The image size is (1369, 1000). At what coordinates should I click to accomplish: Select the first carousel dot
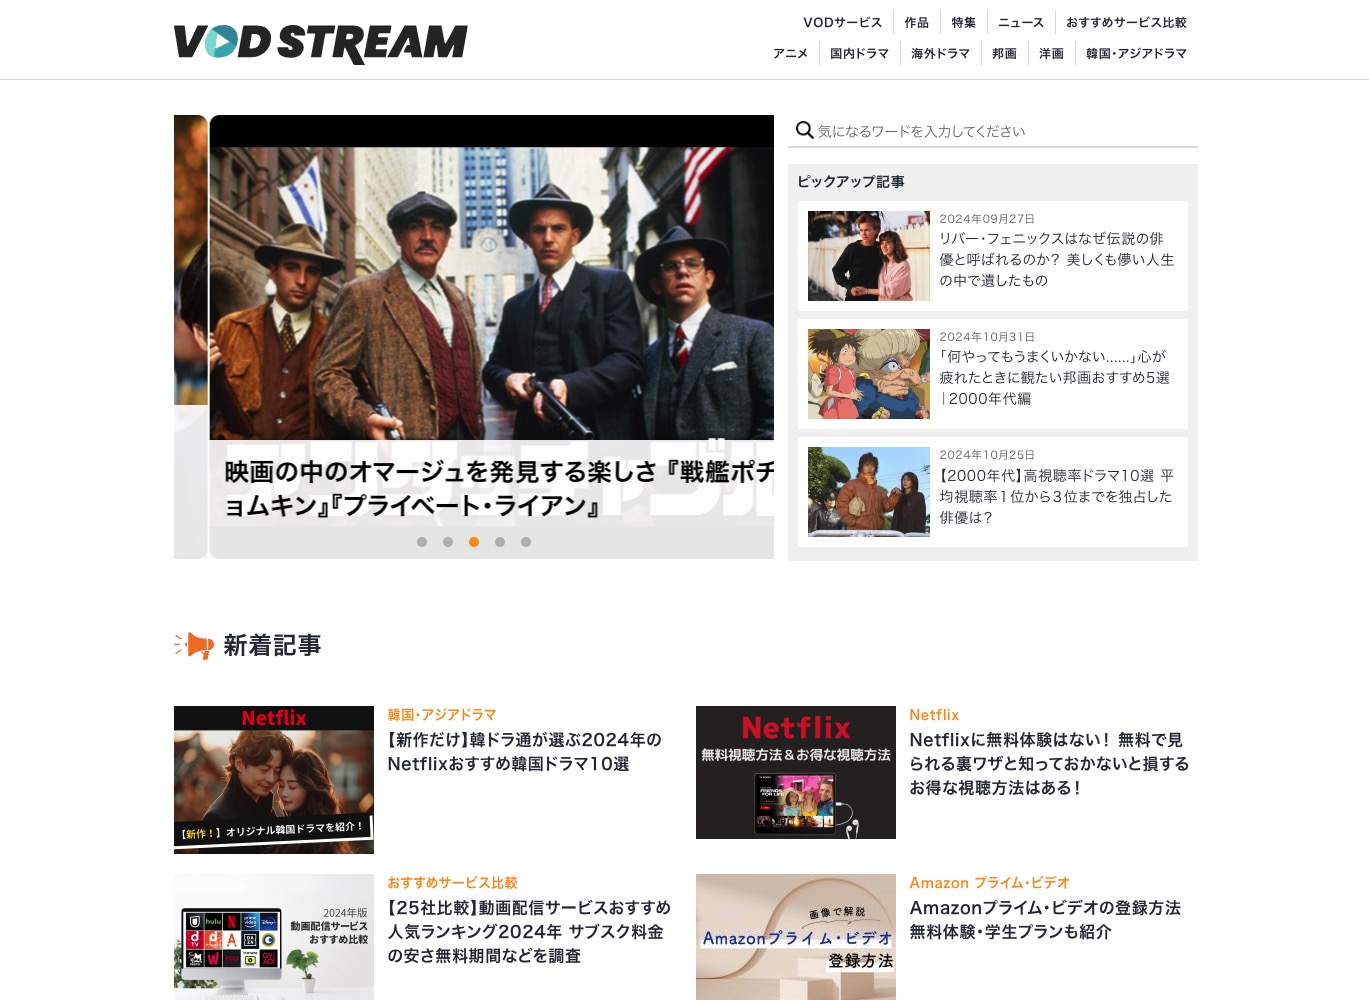pyautogui.click(x=422, y=542)
